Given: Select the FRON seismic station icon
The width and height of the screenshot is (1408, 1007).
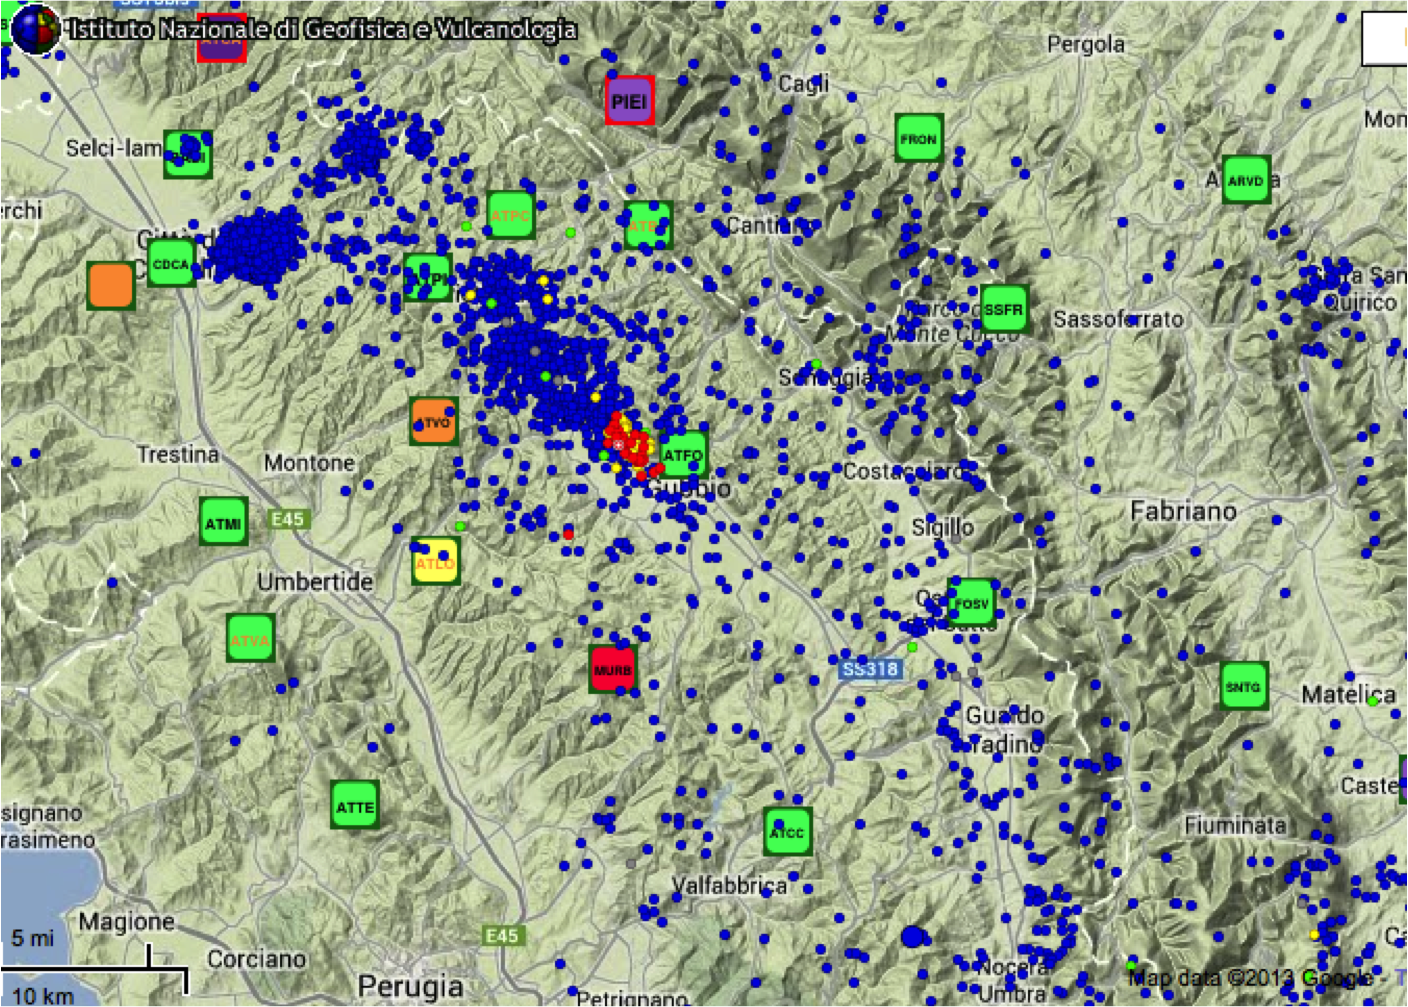Looking at the screenshot, I should point(918,139).
